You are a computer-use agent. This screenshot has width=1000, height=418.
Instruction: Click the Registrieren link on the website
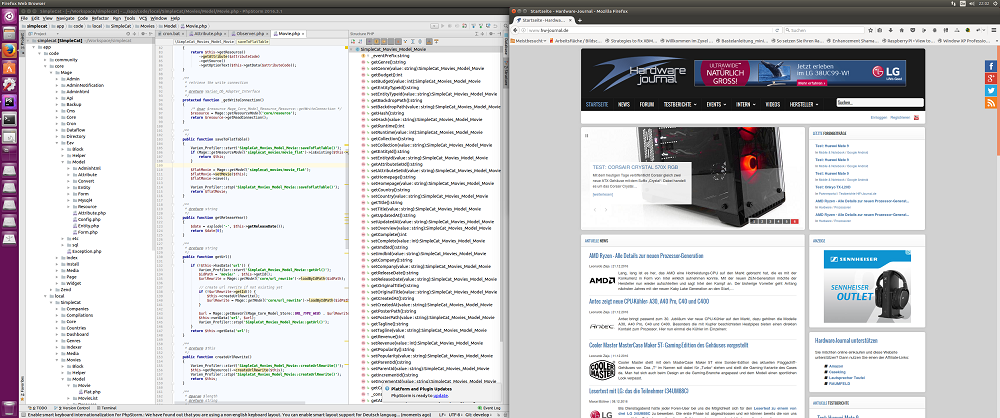click(x=900, y=117)
